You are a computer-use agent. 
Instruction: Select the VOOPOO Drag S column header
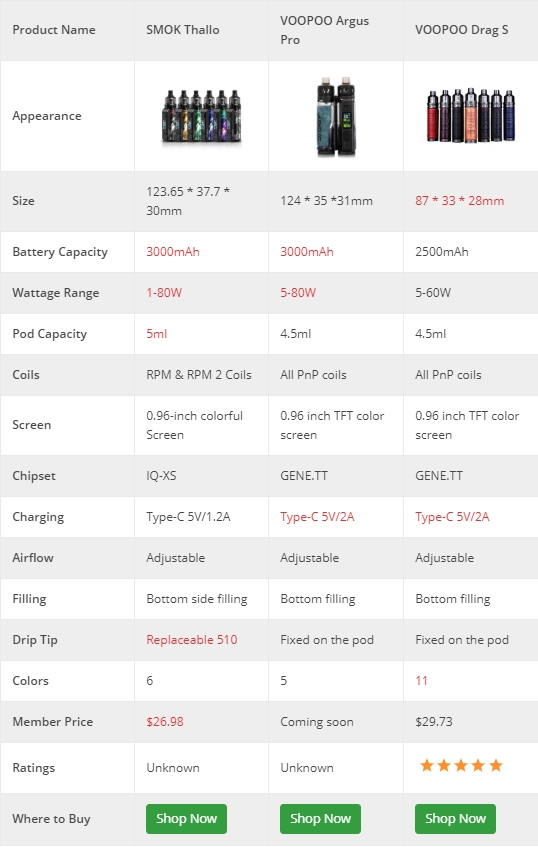click(x=461, y=30)
